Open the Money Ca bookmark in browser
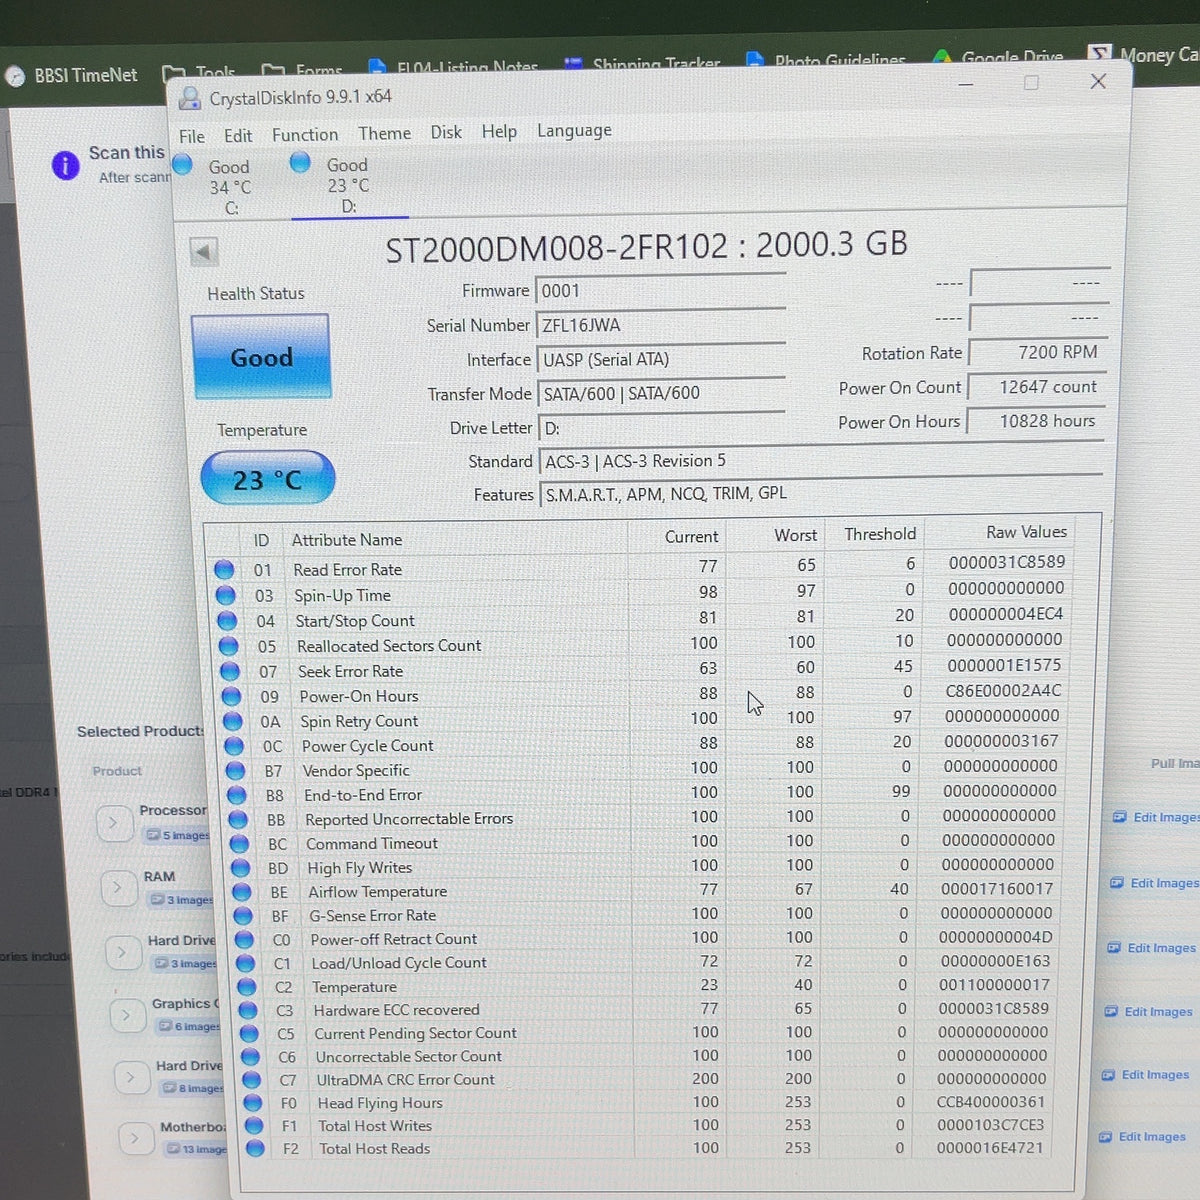This screenshot has height=1200, width=1200. pyautogui.click(x=1146, y=54)
